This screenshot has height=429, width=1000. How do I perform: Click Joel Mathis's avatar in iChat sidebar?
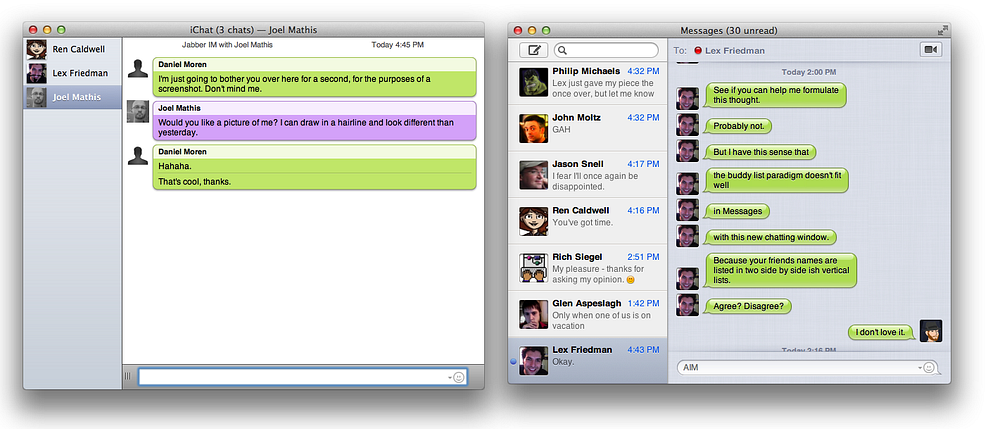pos(36,98)
